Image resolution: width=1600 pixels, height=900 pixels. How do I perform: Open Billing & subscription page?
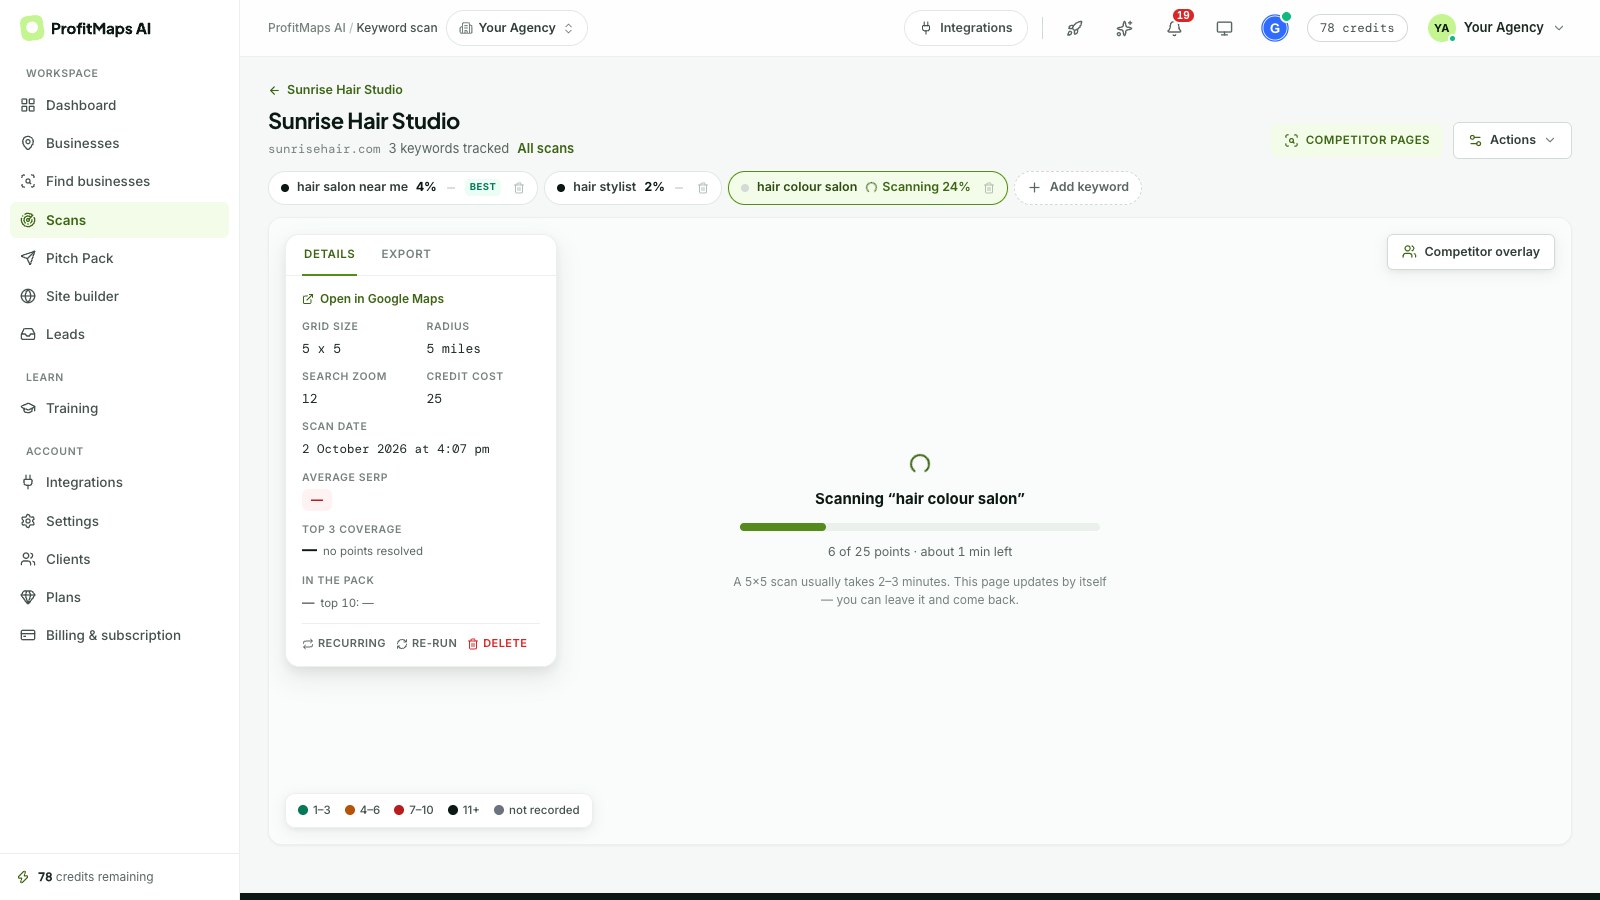pos(120,635)
